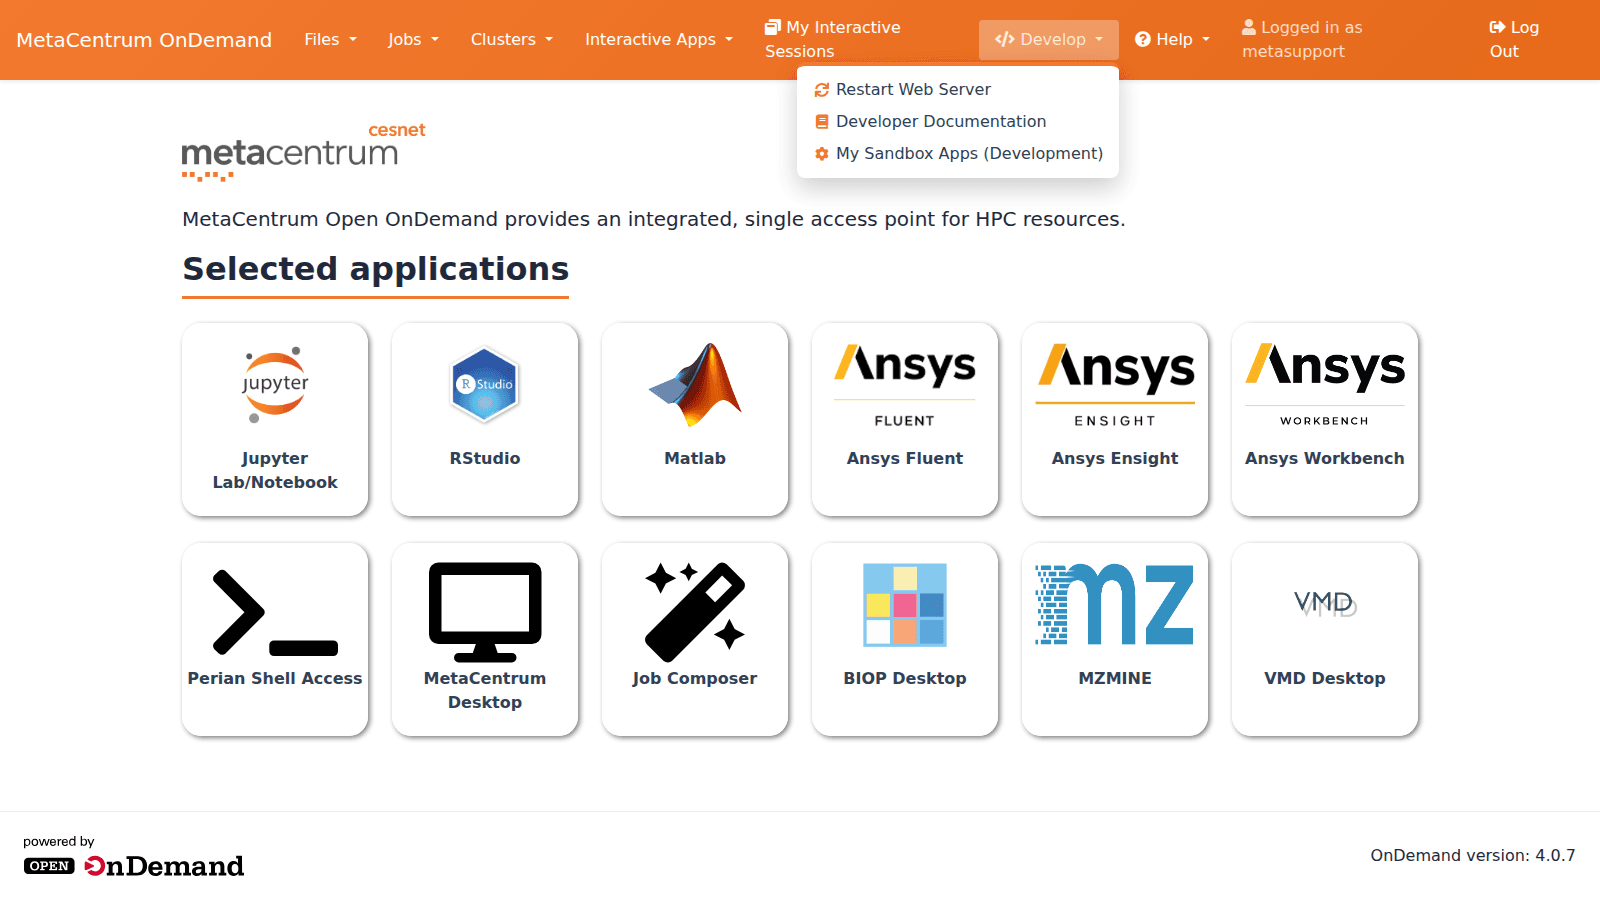Open the MZMINE logo icon
The height and width of the screenshot is (900, 1600).
[1115, 604]
